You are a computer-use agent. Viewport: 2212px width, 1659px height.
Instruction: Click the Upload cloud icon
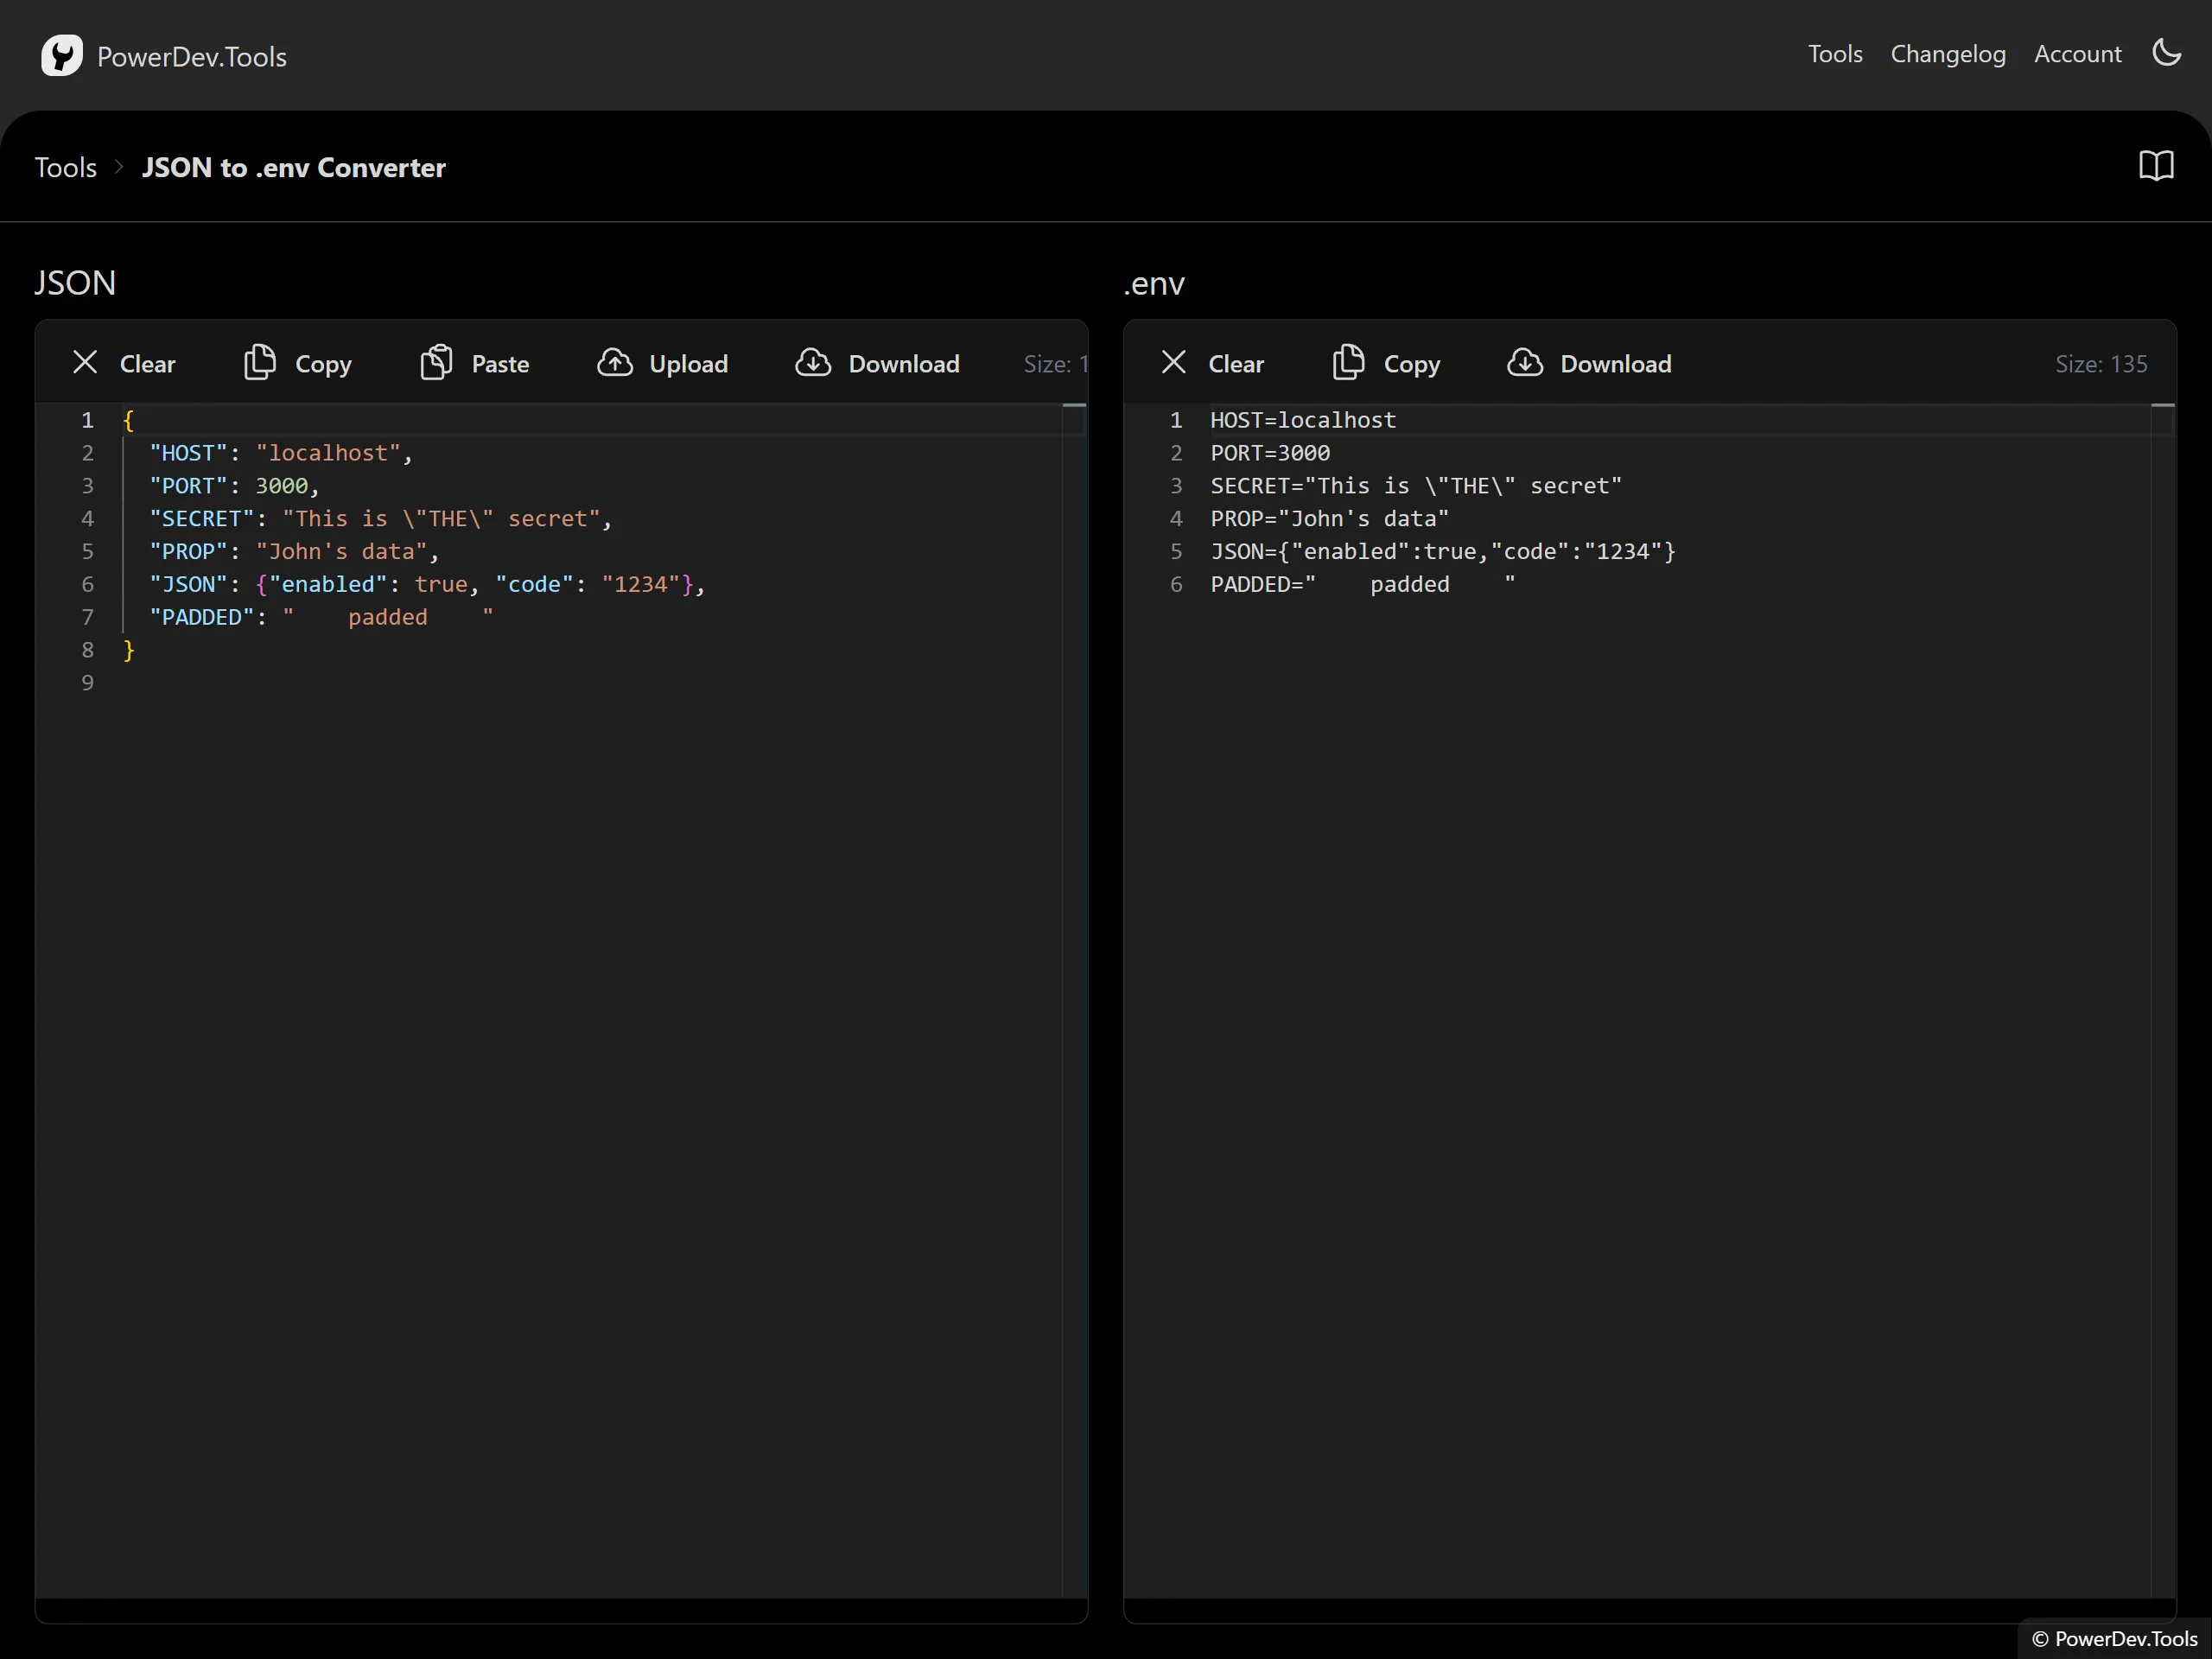(615, 363)
